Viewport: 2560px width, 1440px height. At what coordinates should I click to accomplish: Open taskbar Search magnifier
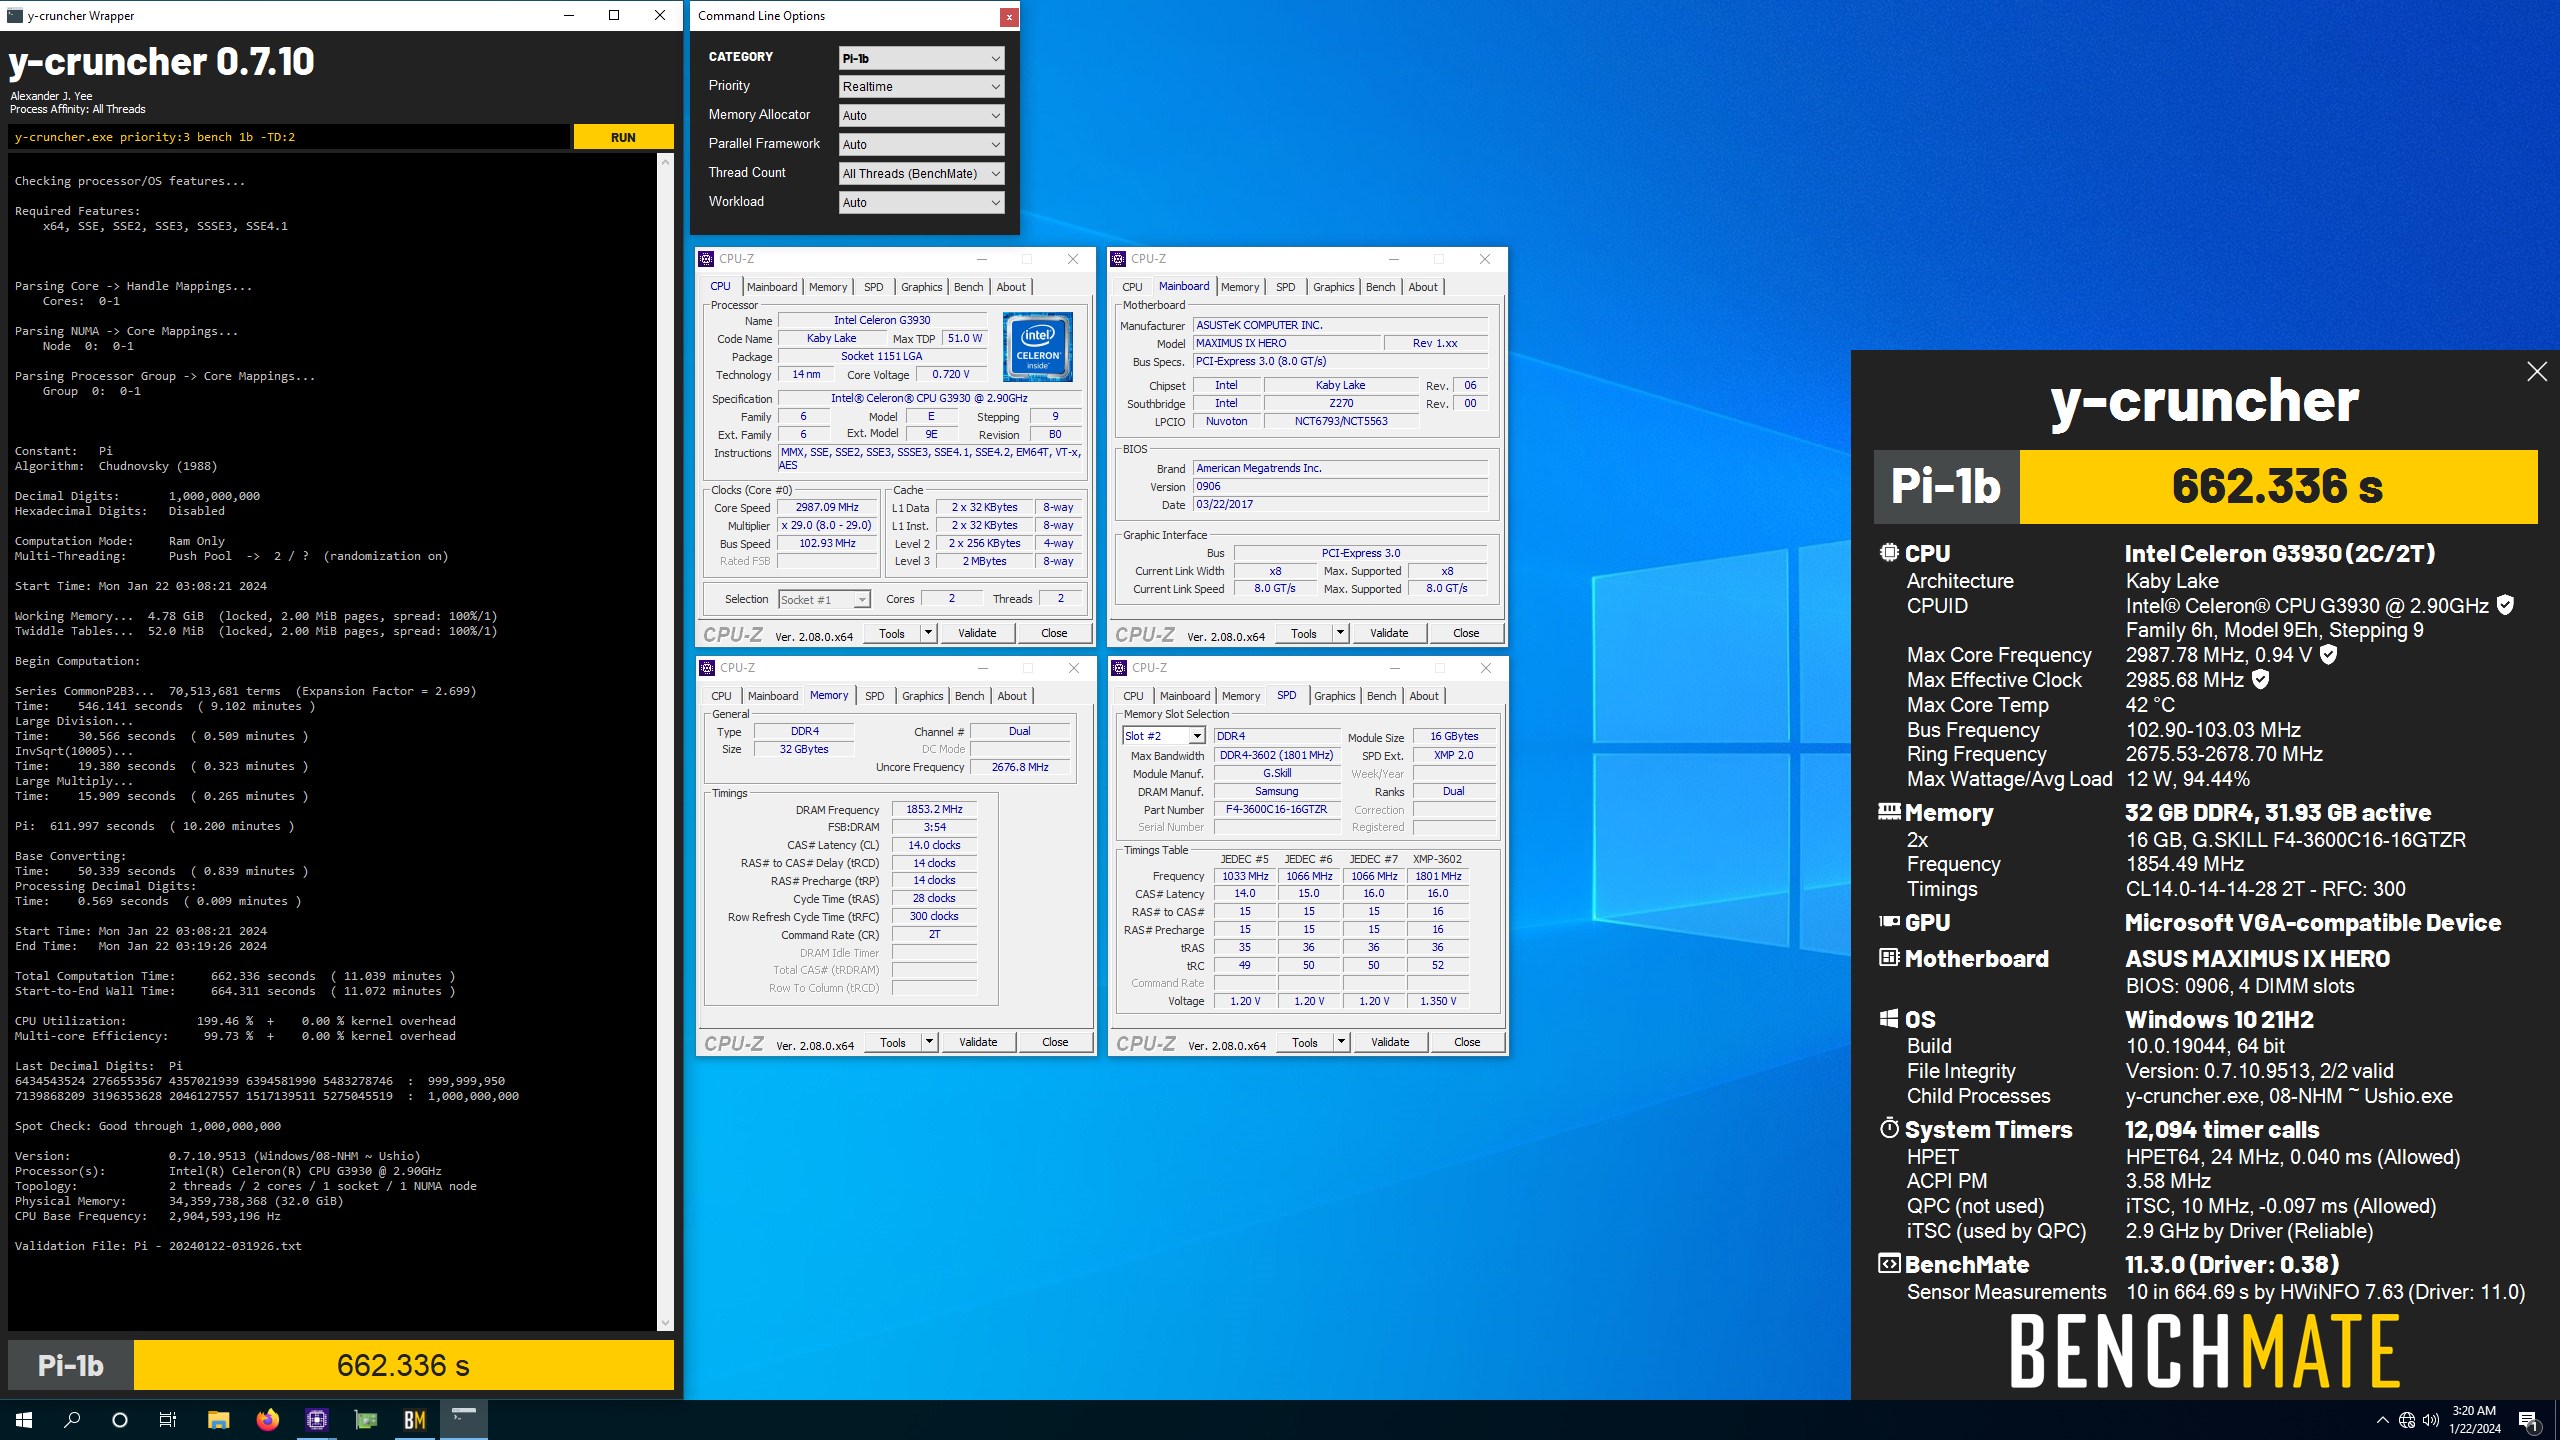[x=72, y=1419]
